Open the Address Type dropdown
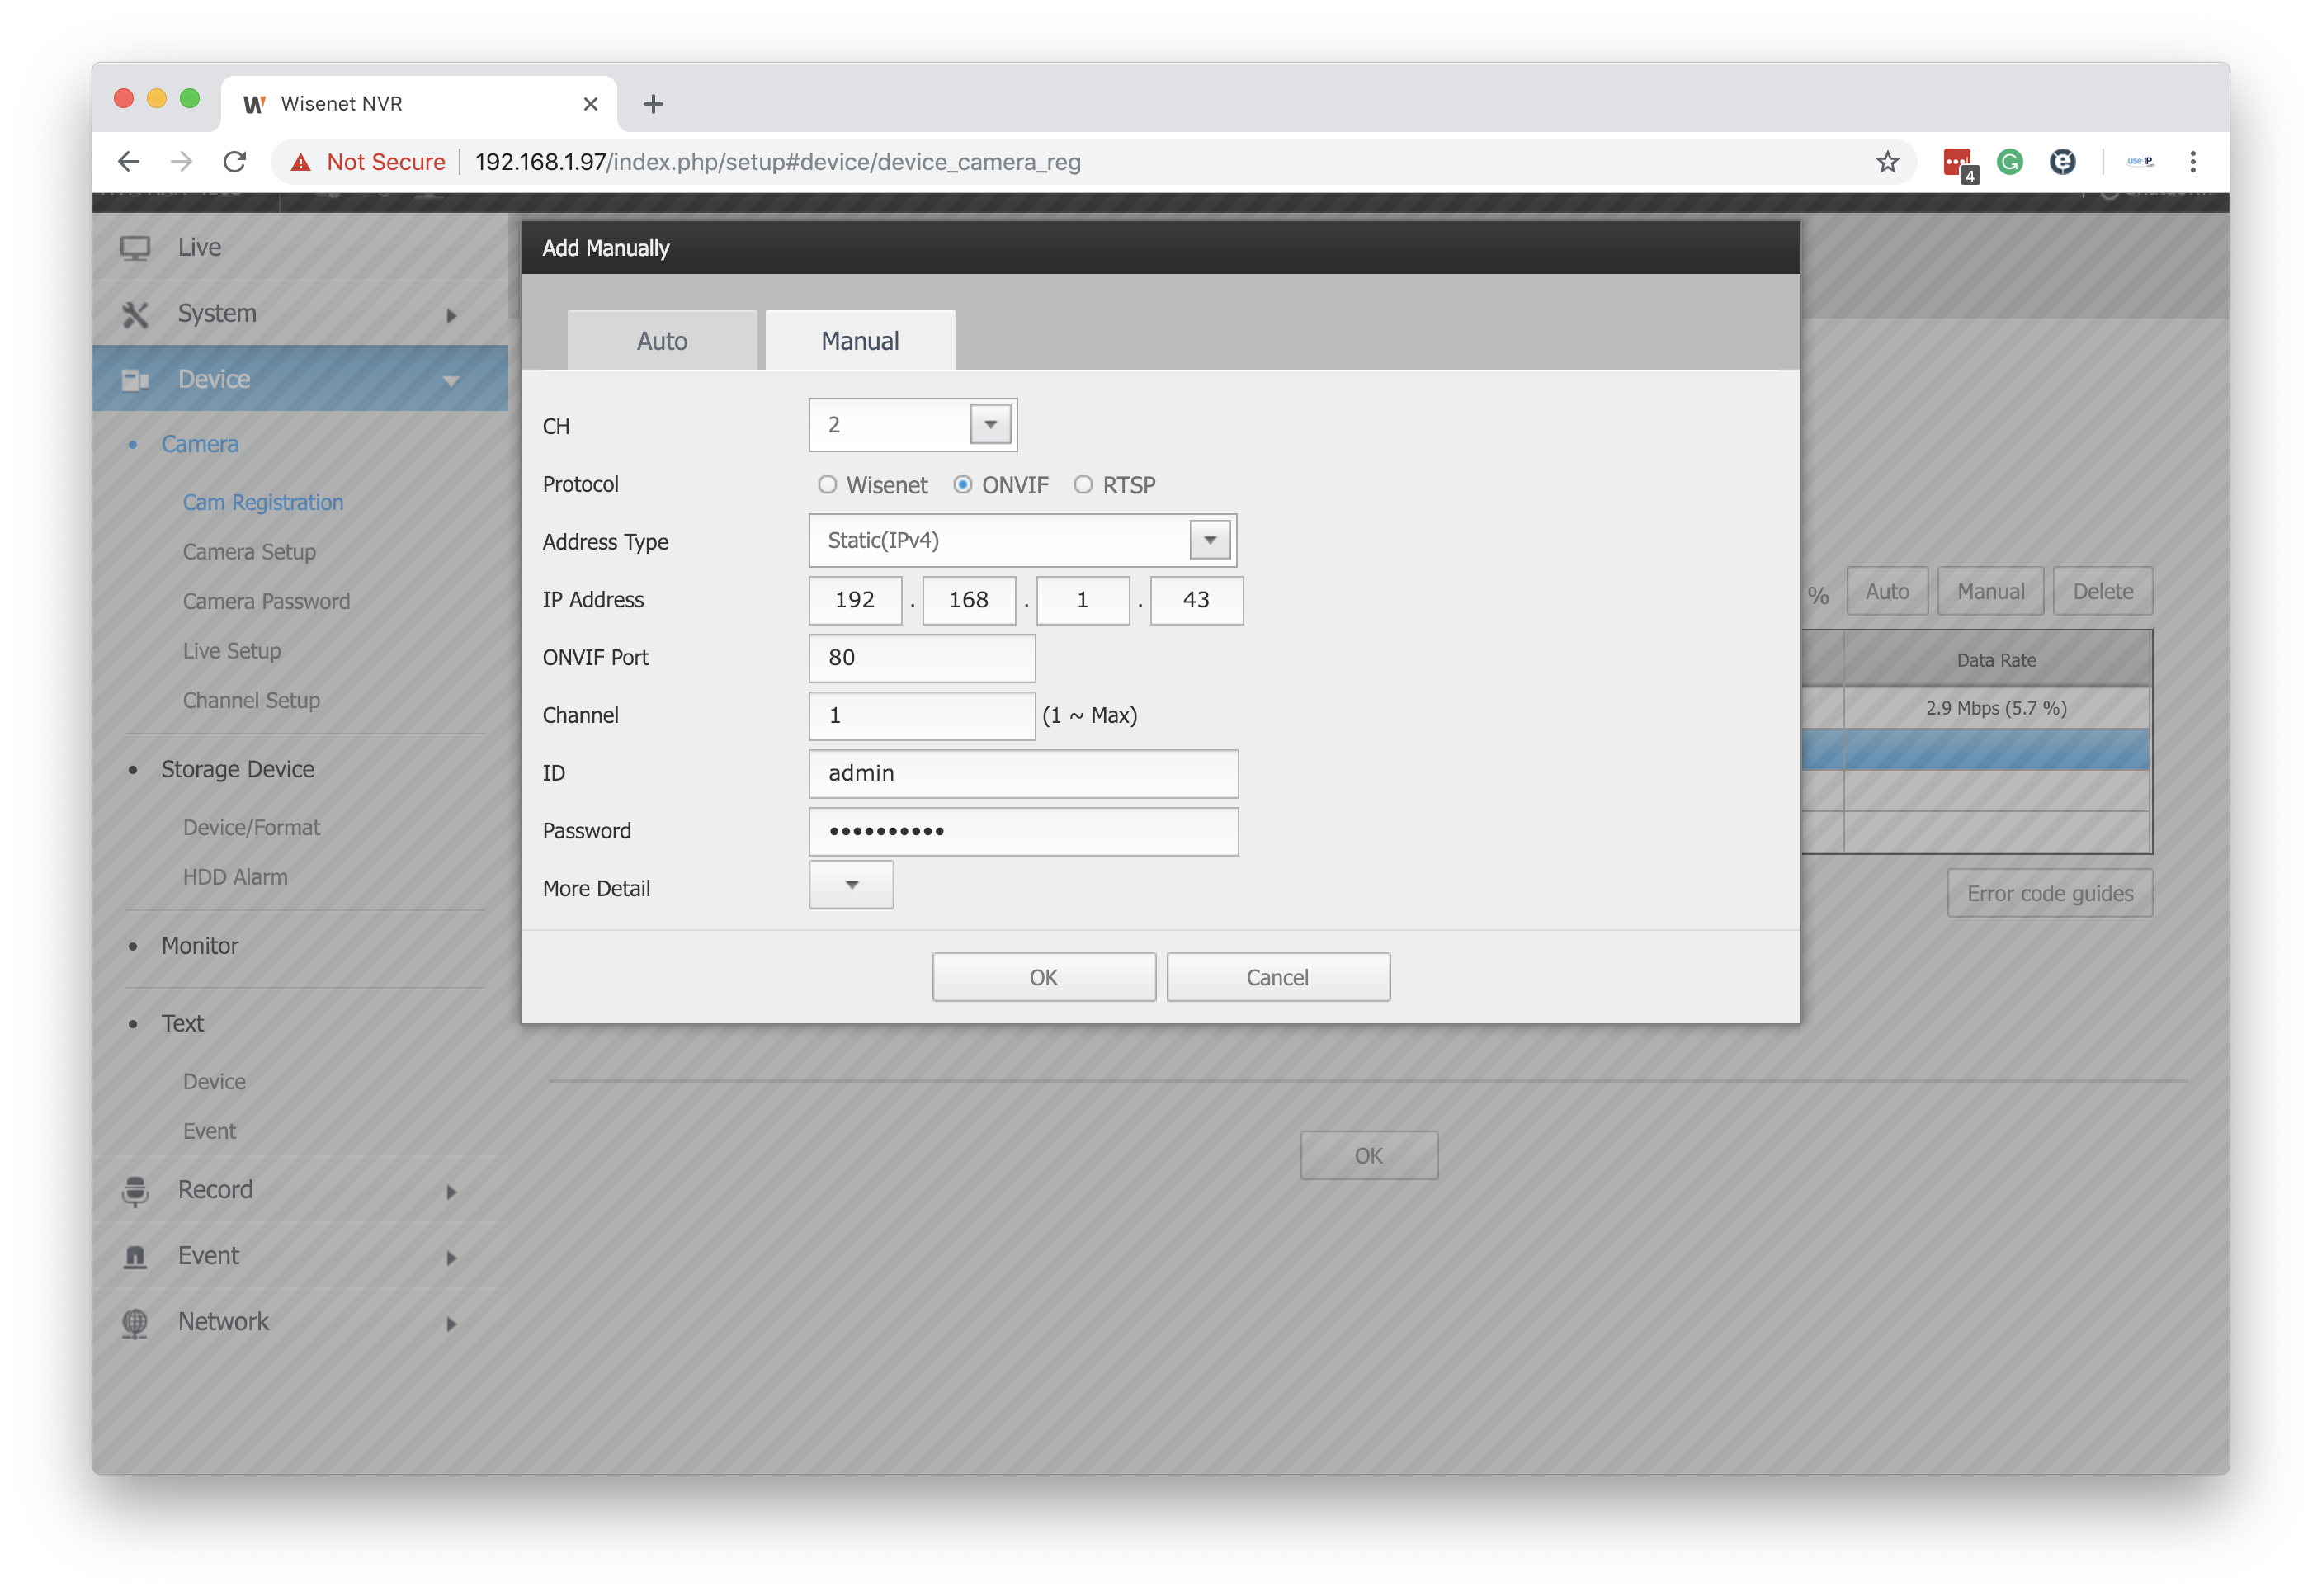Image resolution: width=2322 pixels, height=1596 pixels. pyautogui.click(x=1209, y=541)
